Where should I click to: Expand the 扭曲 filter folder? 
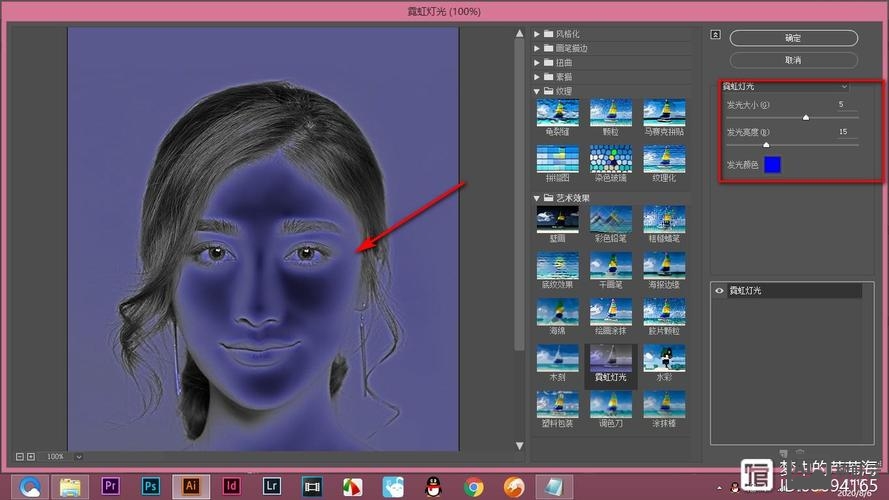click(537, 62)
